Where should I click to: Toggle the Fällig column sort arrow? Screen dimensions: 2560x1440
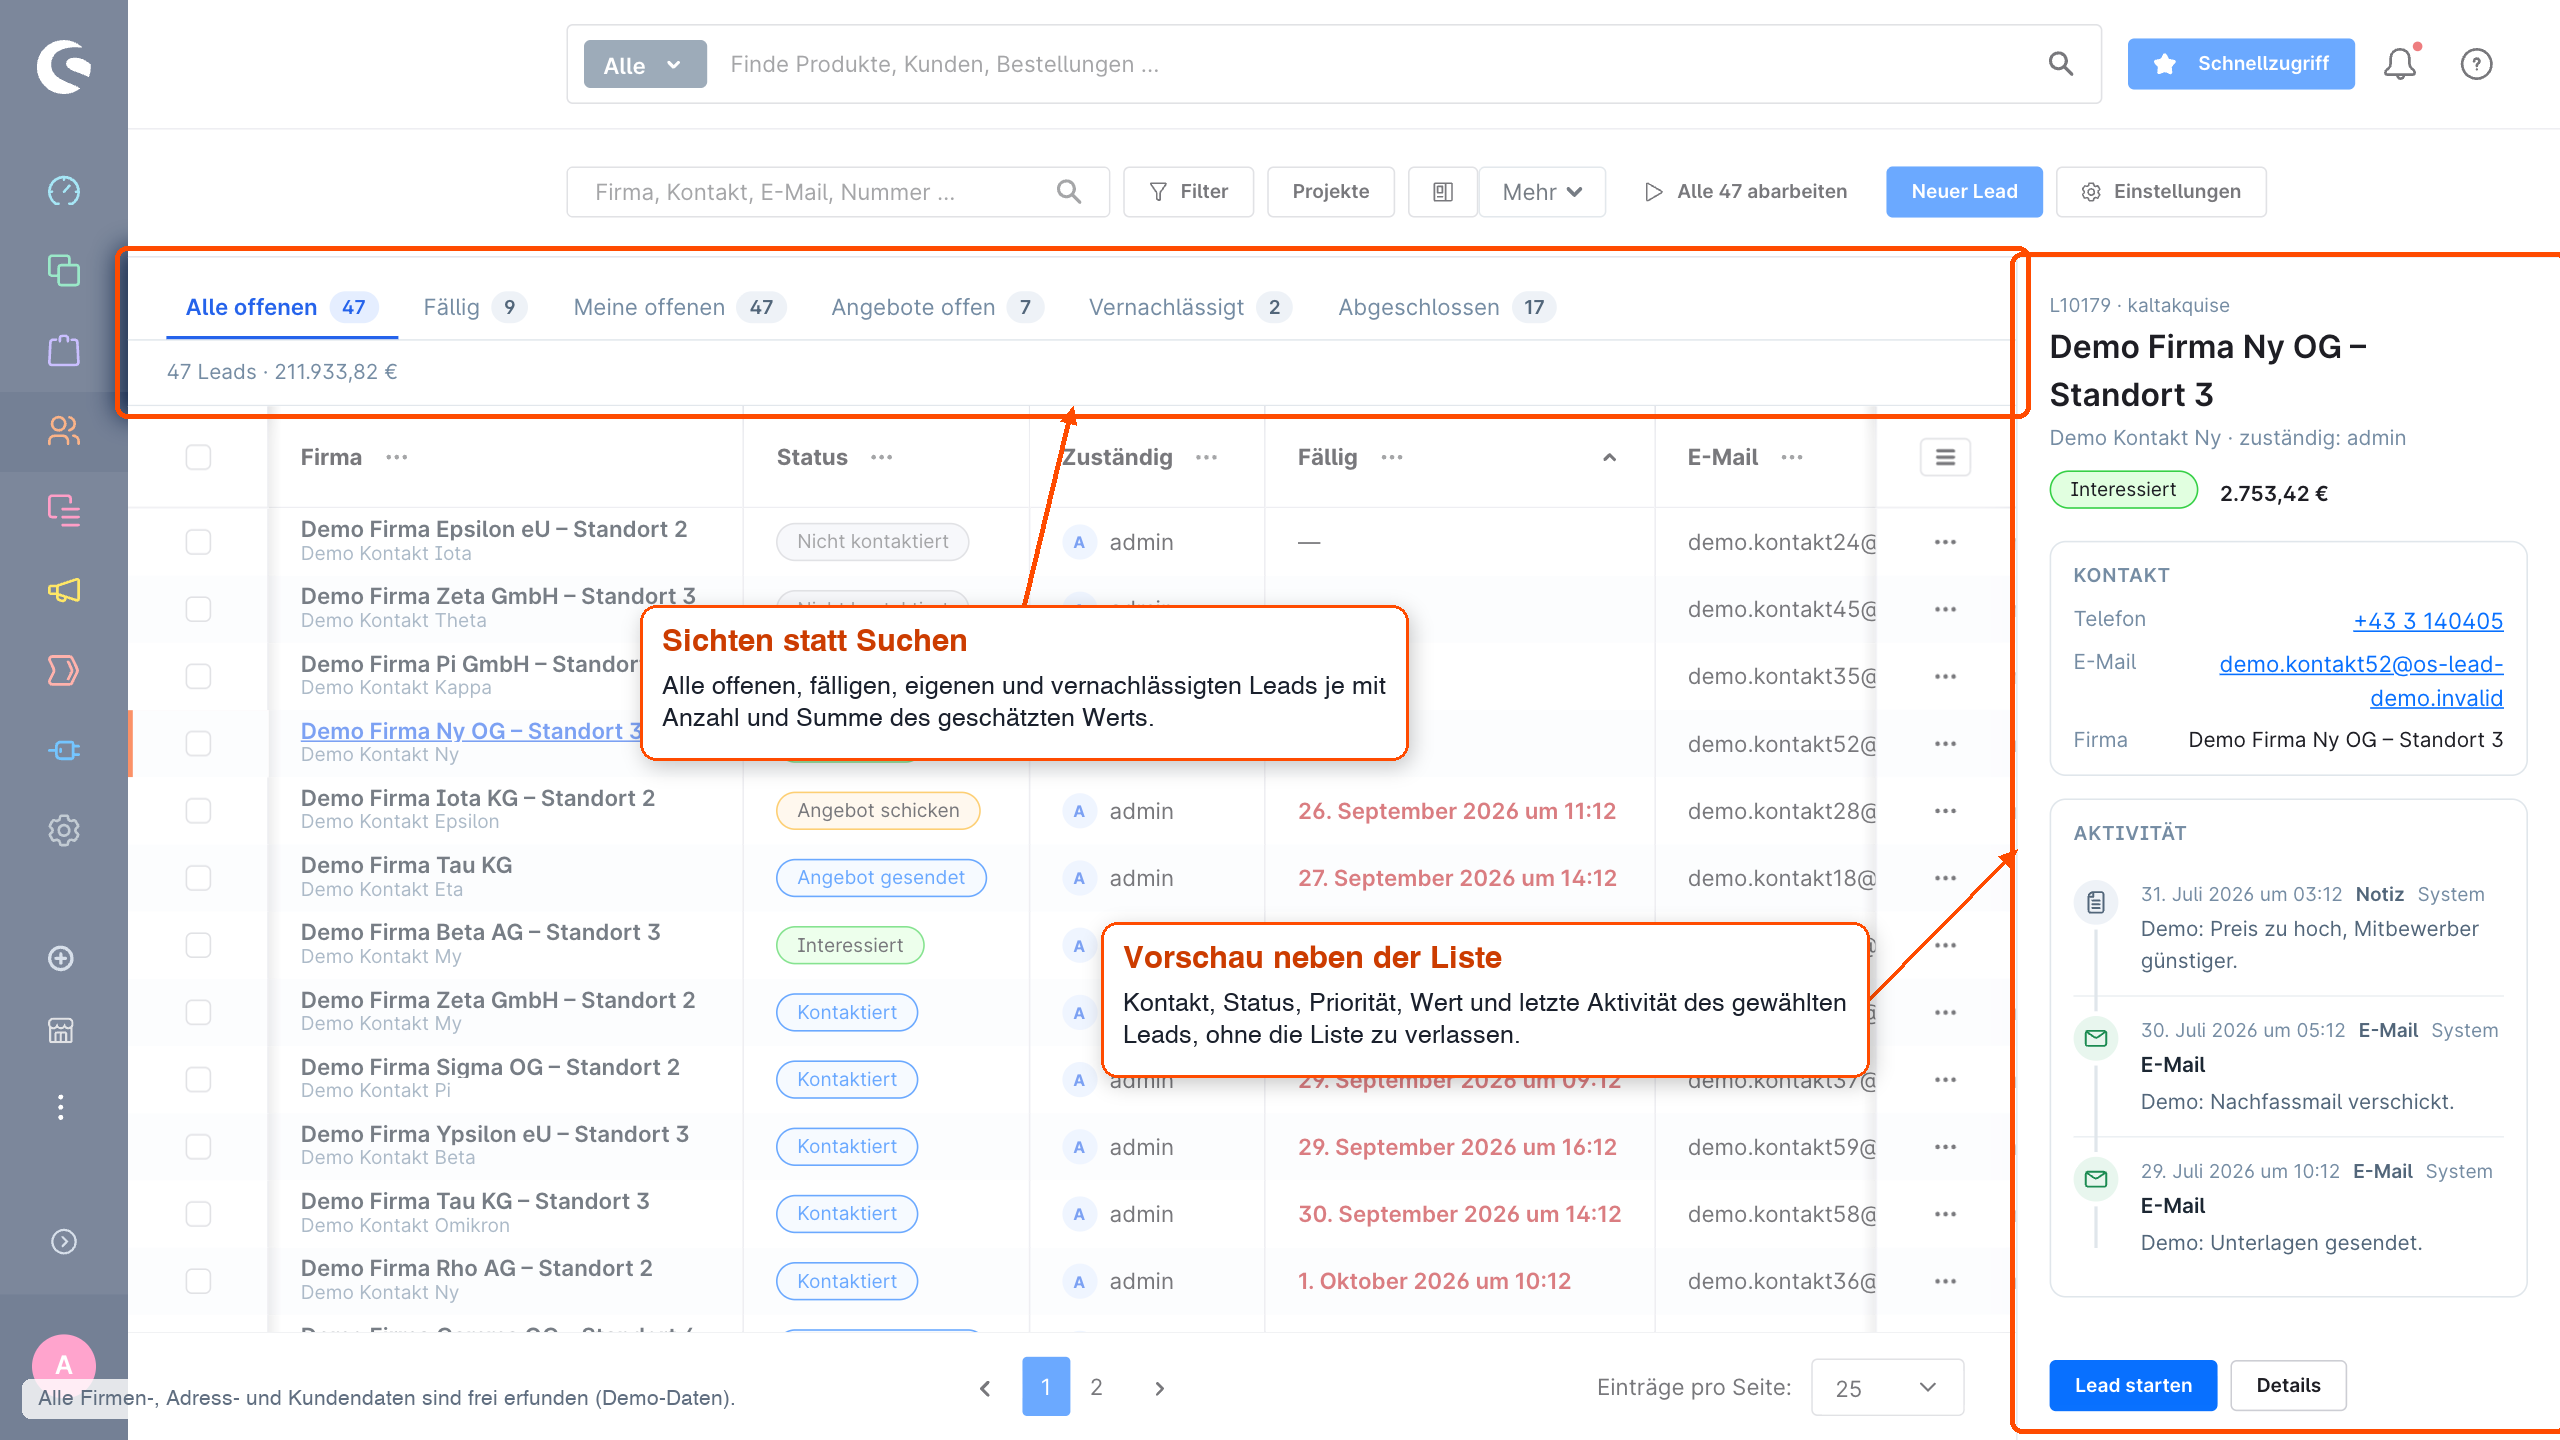[x=1609, y=457]
